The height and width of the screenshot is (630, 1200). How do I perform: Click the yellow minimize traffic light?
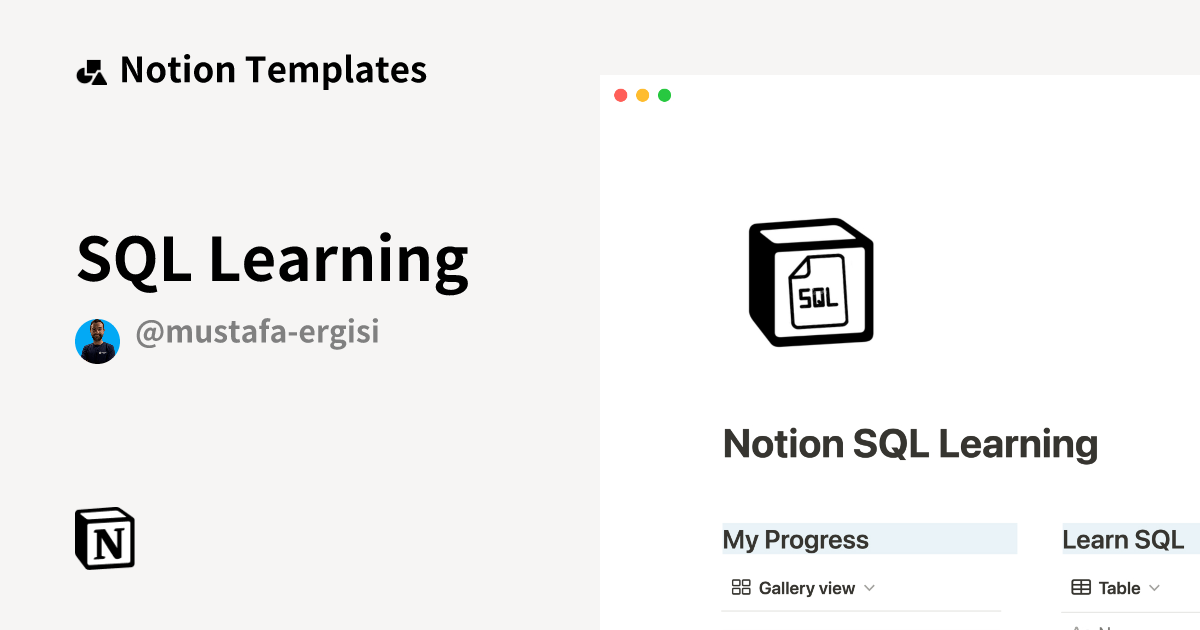tap(642, 95)
